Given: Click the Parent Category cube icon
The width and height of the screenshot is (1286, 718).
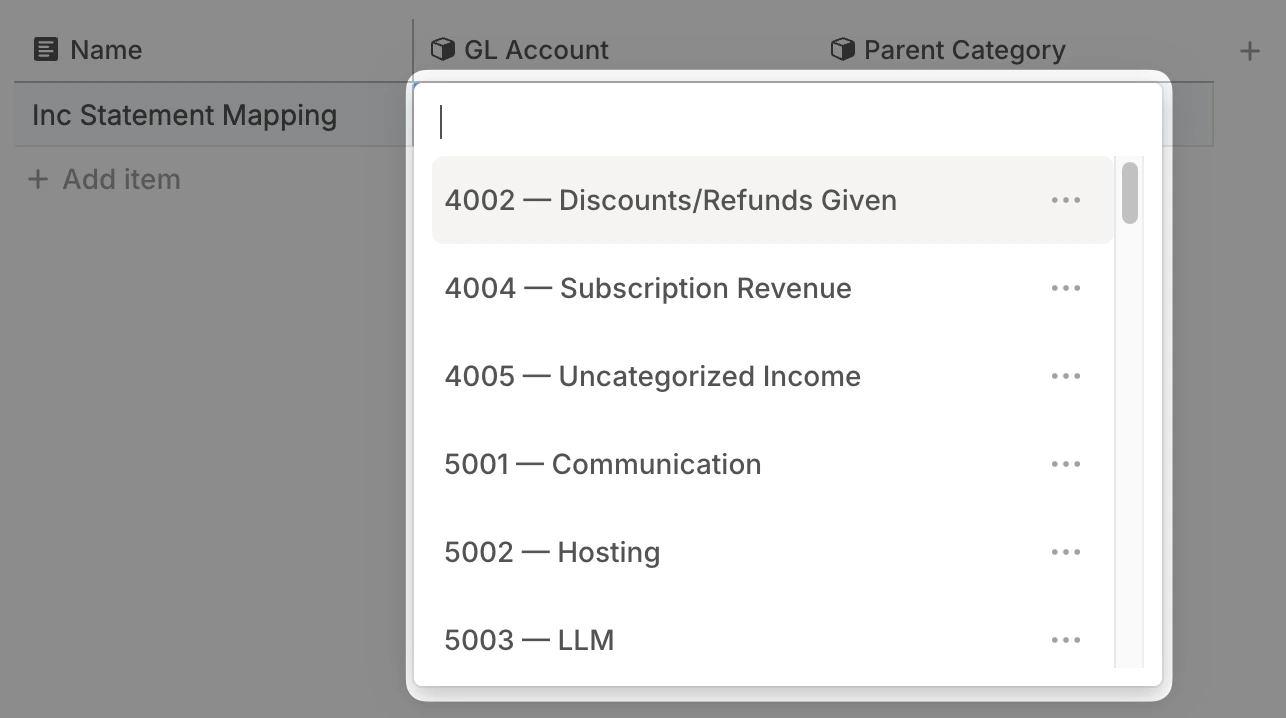Looking at the screenshot, I should pyautogui.click(x=842, y=49).
